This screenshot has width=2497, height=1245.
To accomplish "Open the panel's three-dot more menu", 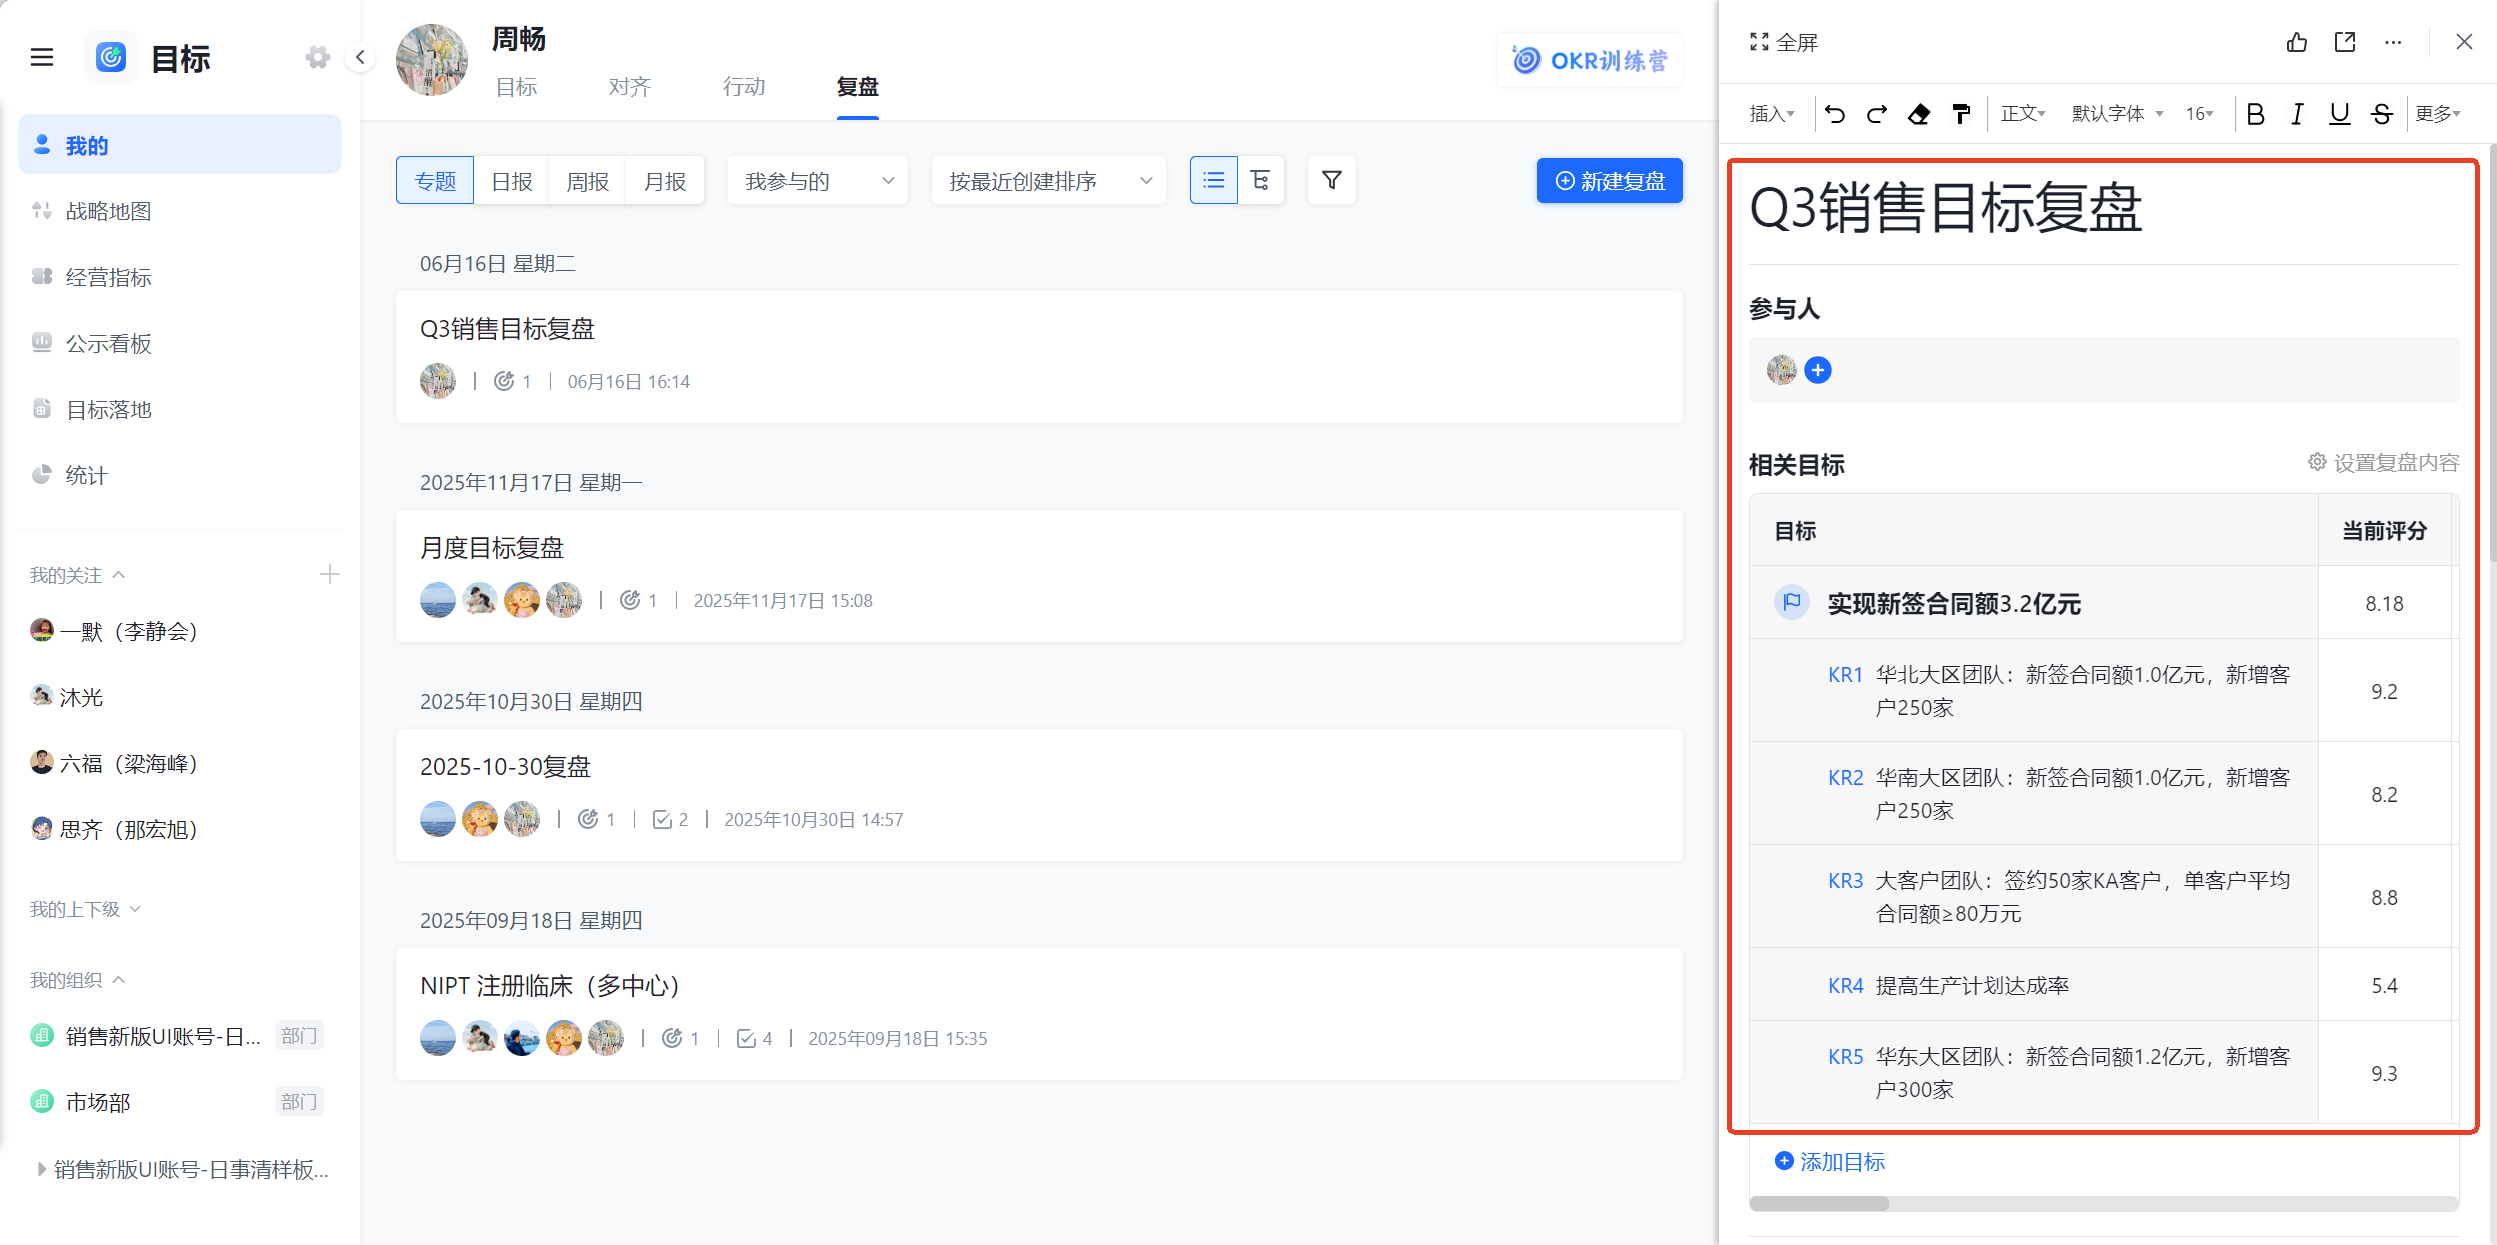I will click(2393, 42).
